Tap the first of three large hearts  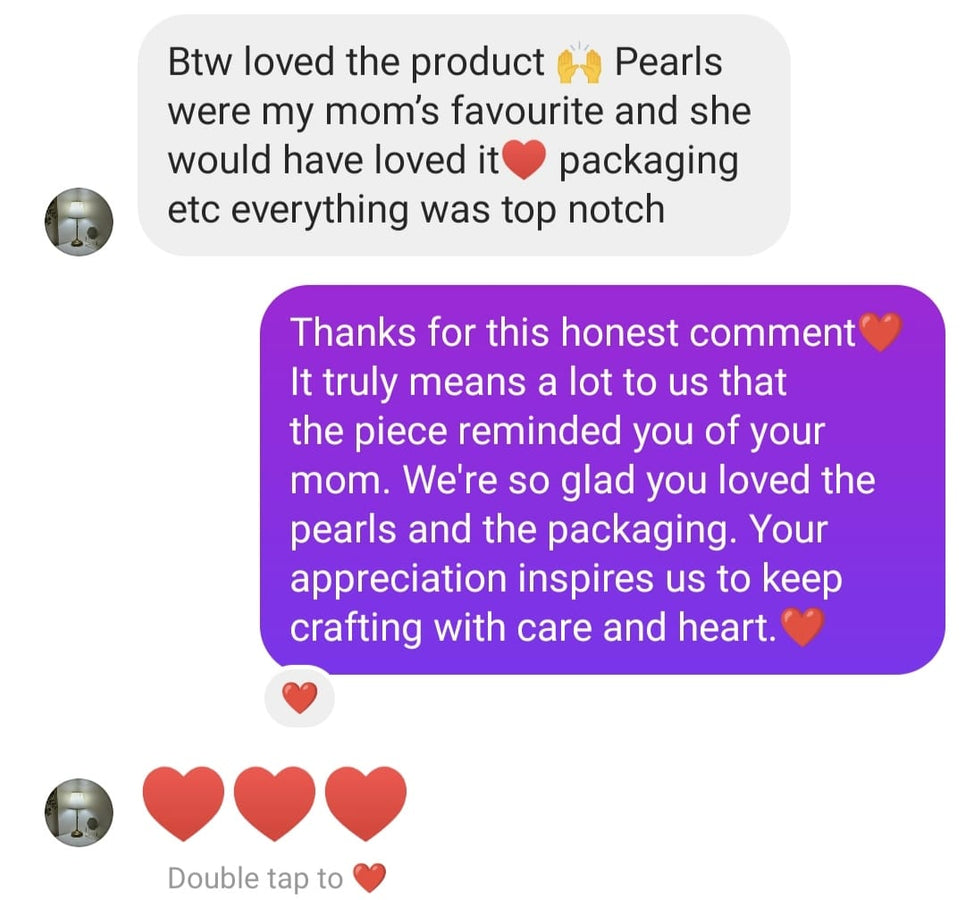click(183, 803)
